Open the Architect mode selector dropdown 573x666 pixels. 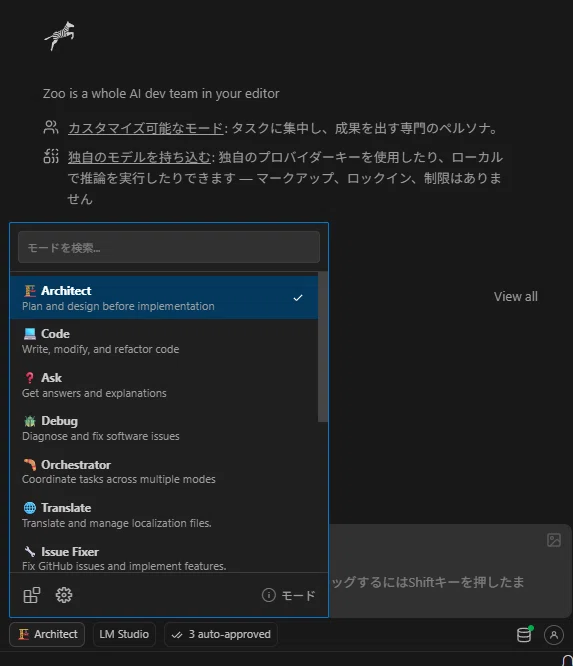point(47,634)
